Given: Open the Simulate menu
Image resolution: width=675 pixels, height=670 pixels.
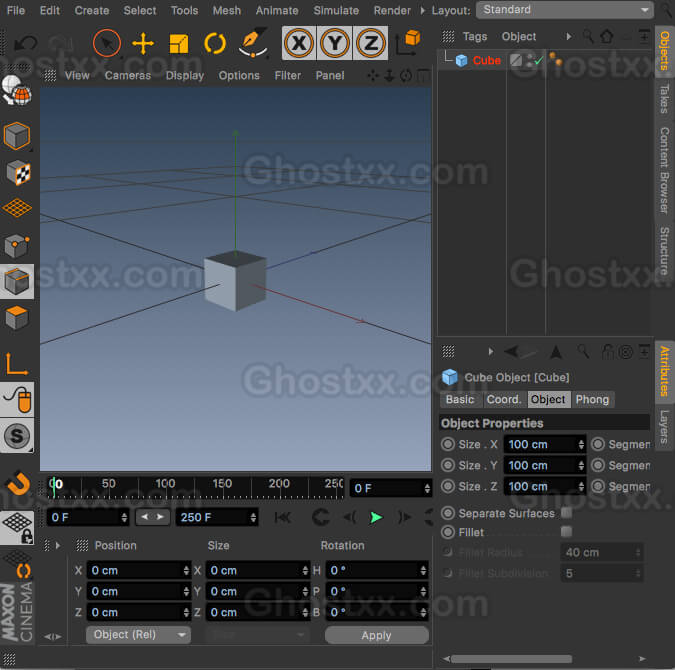Looking at the screenshot, I should coord(336,10).
